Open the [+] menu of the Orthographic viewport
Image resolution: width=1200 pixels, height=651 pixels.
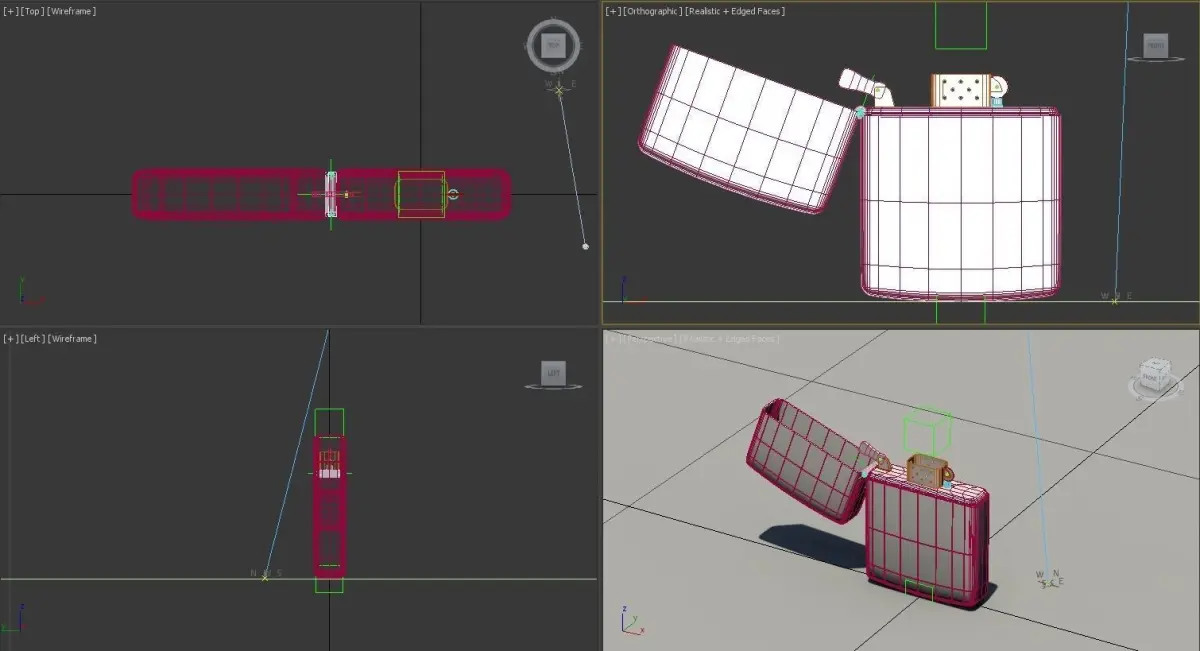click(612, 11)
